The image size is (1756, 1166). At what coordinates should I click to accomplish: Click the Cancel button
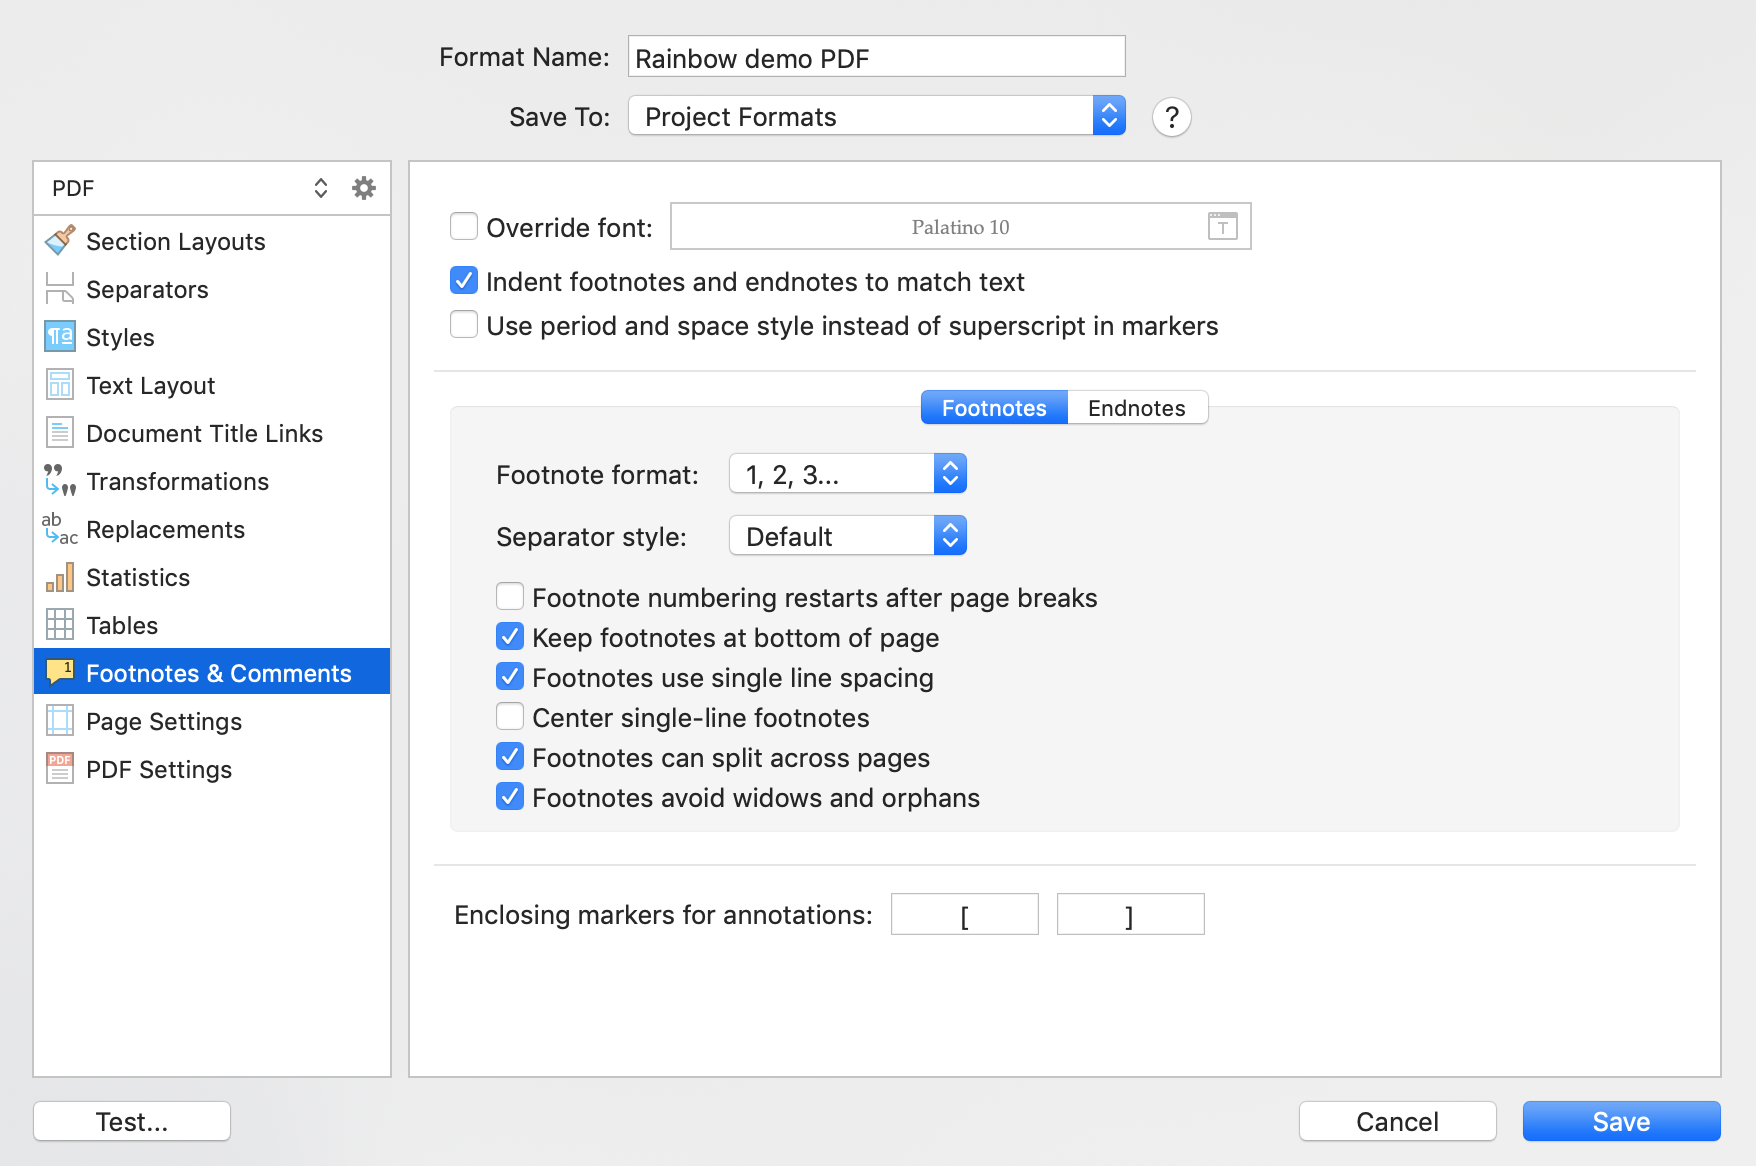pos(1397,1121)
